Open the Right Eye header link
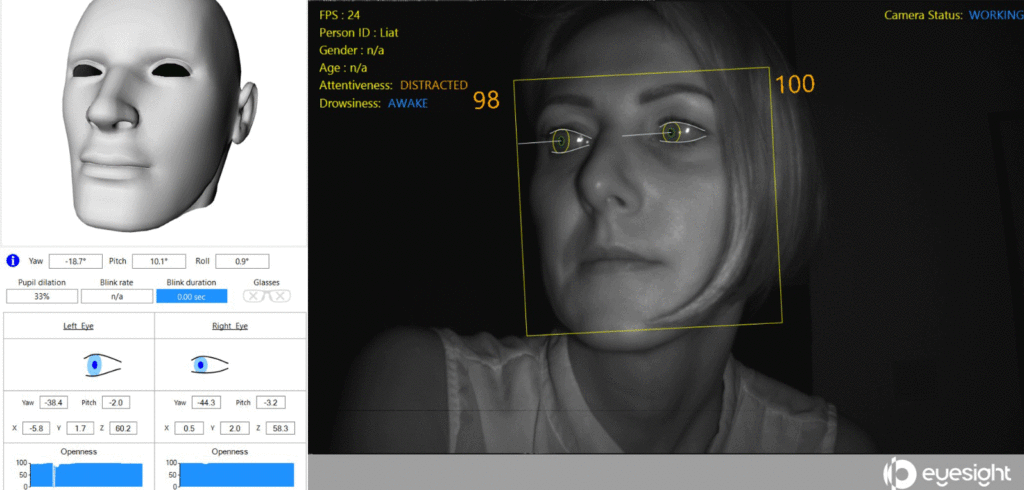This screenshot has width=1024, height=490. (230, 326)
